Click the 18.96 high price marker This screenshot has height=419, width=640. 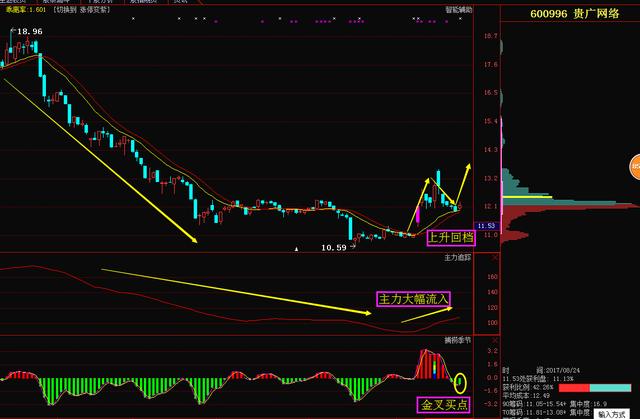(x=28, y=32)
